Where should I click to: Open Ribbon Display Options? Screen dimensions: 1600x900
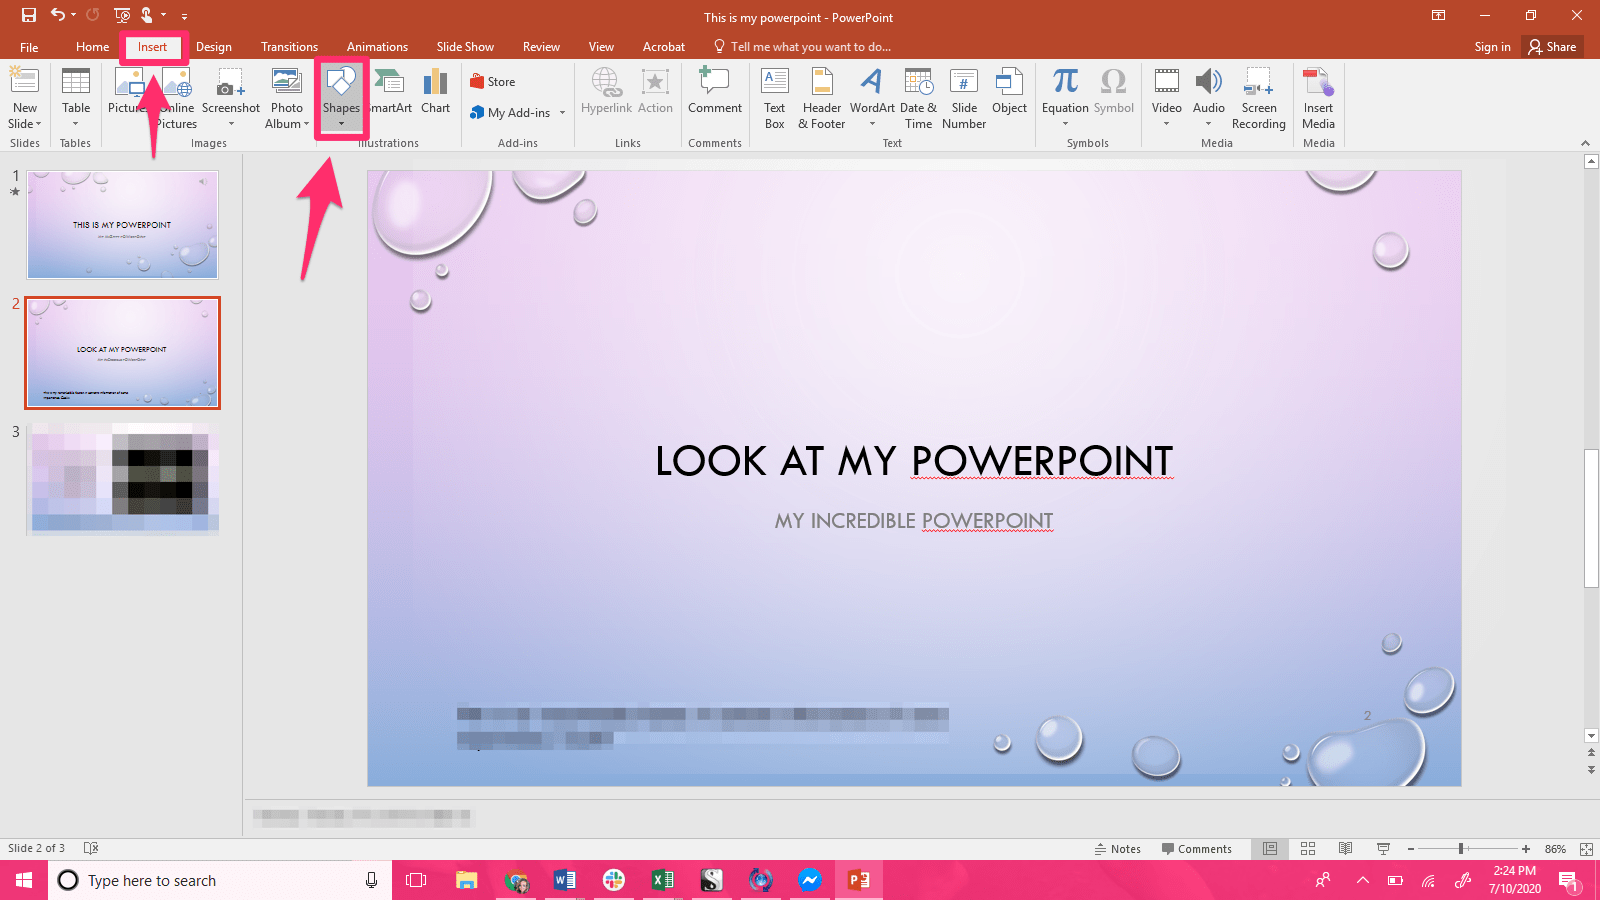tap(1438, 15)
